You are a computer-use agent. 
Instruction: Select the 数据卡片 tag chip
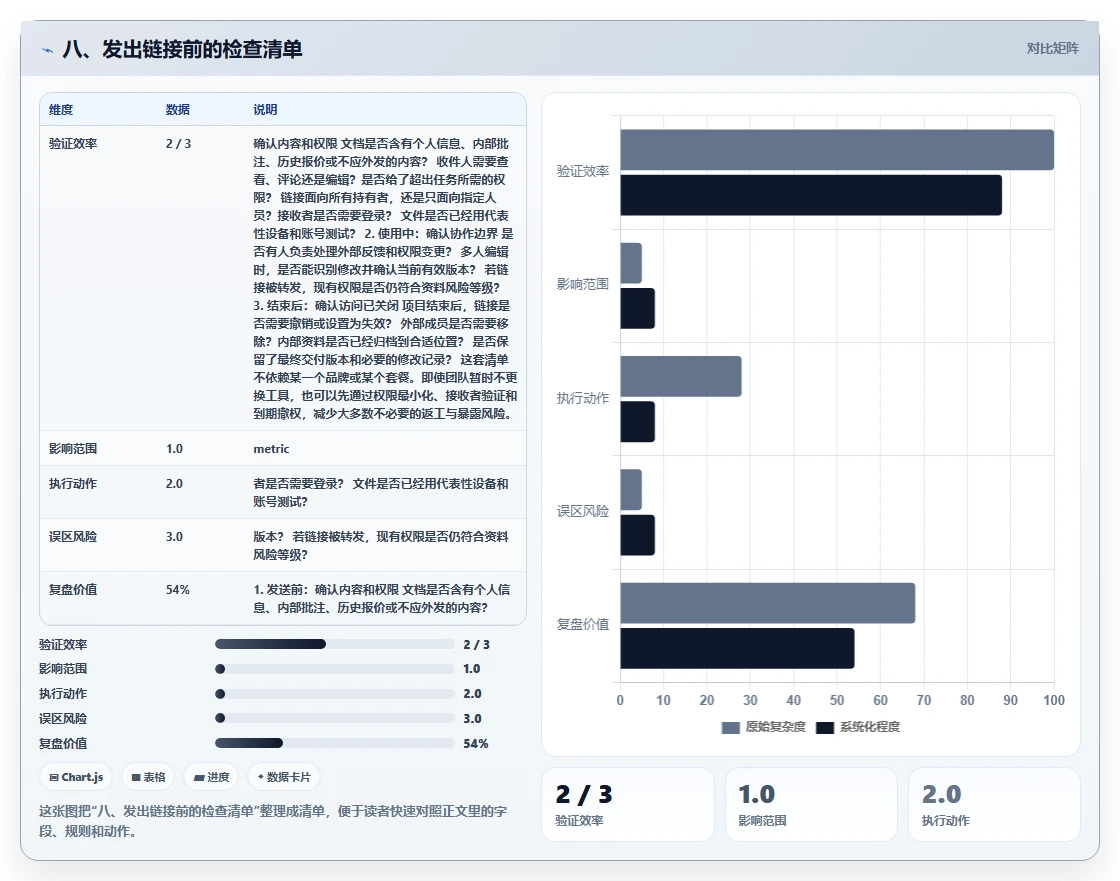[x=284, y=777]
